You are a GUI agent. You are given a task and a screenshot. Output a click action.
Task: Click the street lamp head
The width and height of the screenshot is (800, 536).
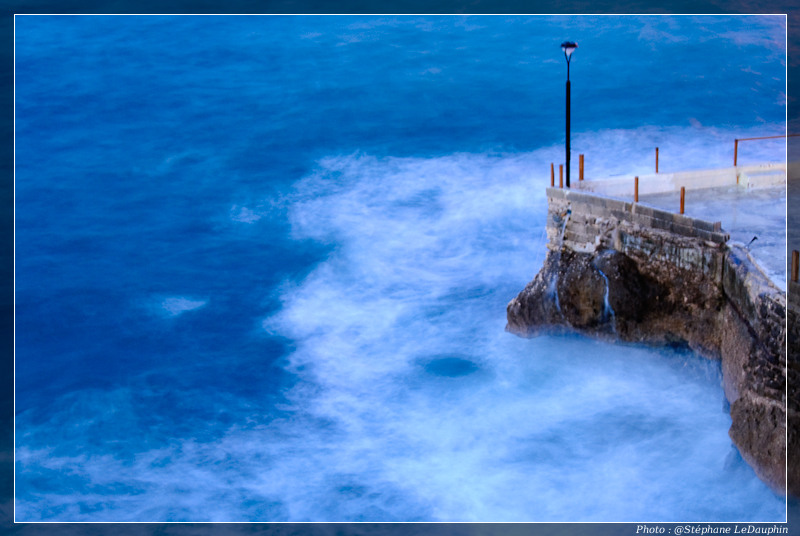point(568,47)
